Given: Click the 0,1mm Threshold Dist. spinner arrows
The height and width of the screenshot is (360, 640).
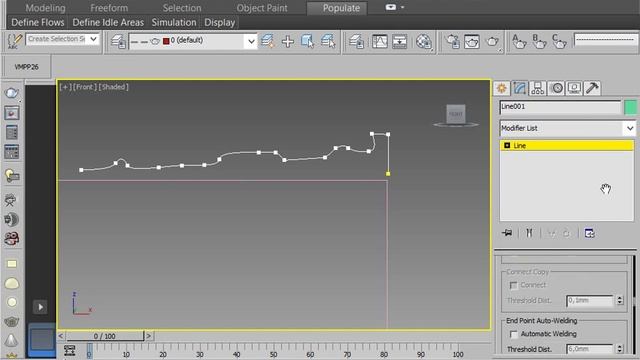Looking at the screenshot, I should 620,301.
